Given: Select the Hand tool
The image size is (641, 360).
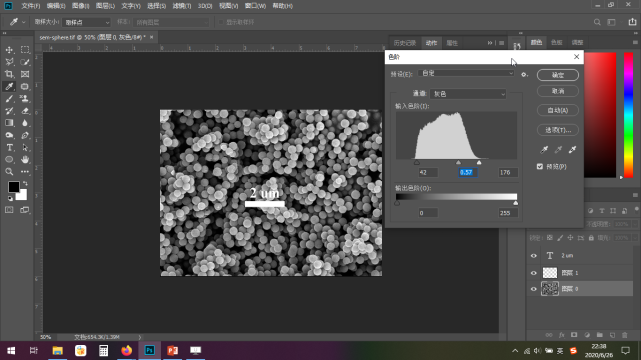Looking at the screenshot, I should click(x=25, y=160).
